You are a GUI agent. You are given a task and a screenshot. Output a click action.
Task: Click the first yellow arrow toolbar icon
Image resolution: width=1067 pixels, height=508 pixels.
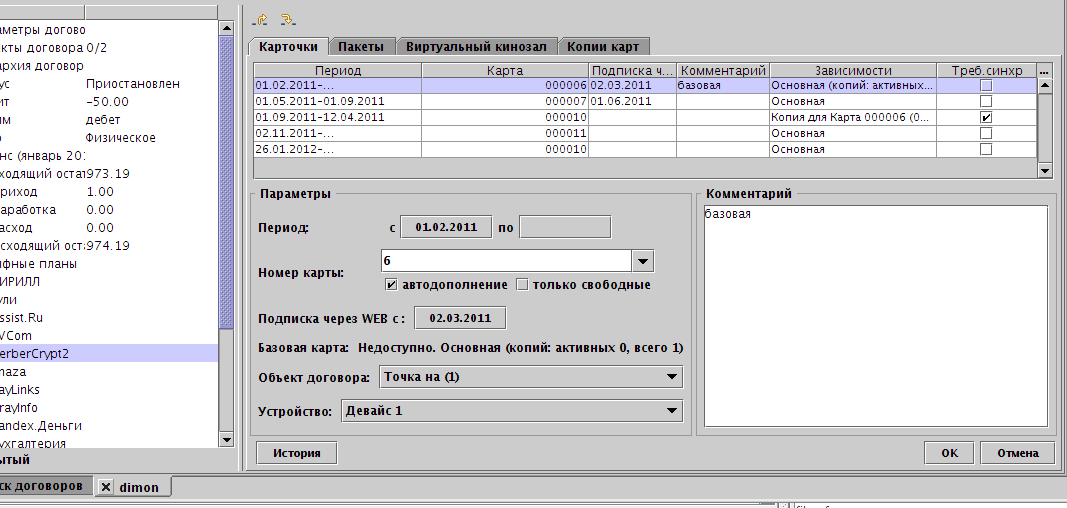coord(262,19)
